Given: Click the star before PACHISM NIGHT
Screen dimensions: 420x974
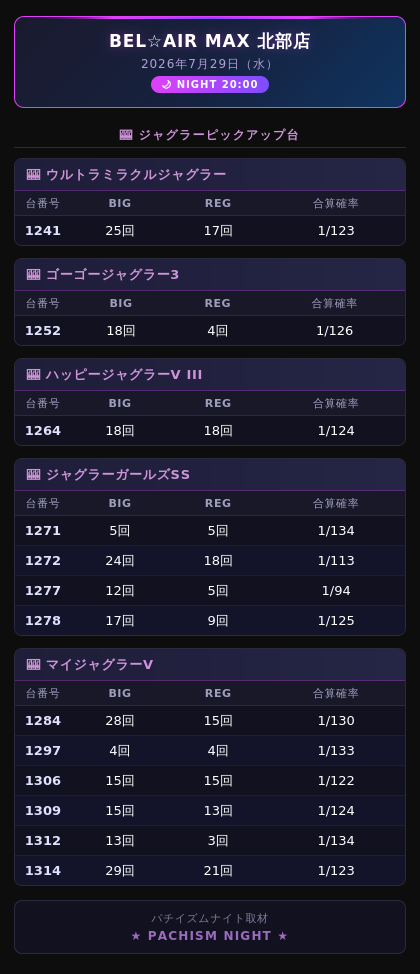Looking at the screenshot, I should 136,935.
